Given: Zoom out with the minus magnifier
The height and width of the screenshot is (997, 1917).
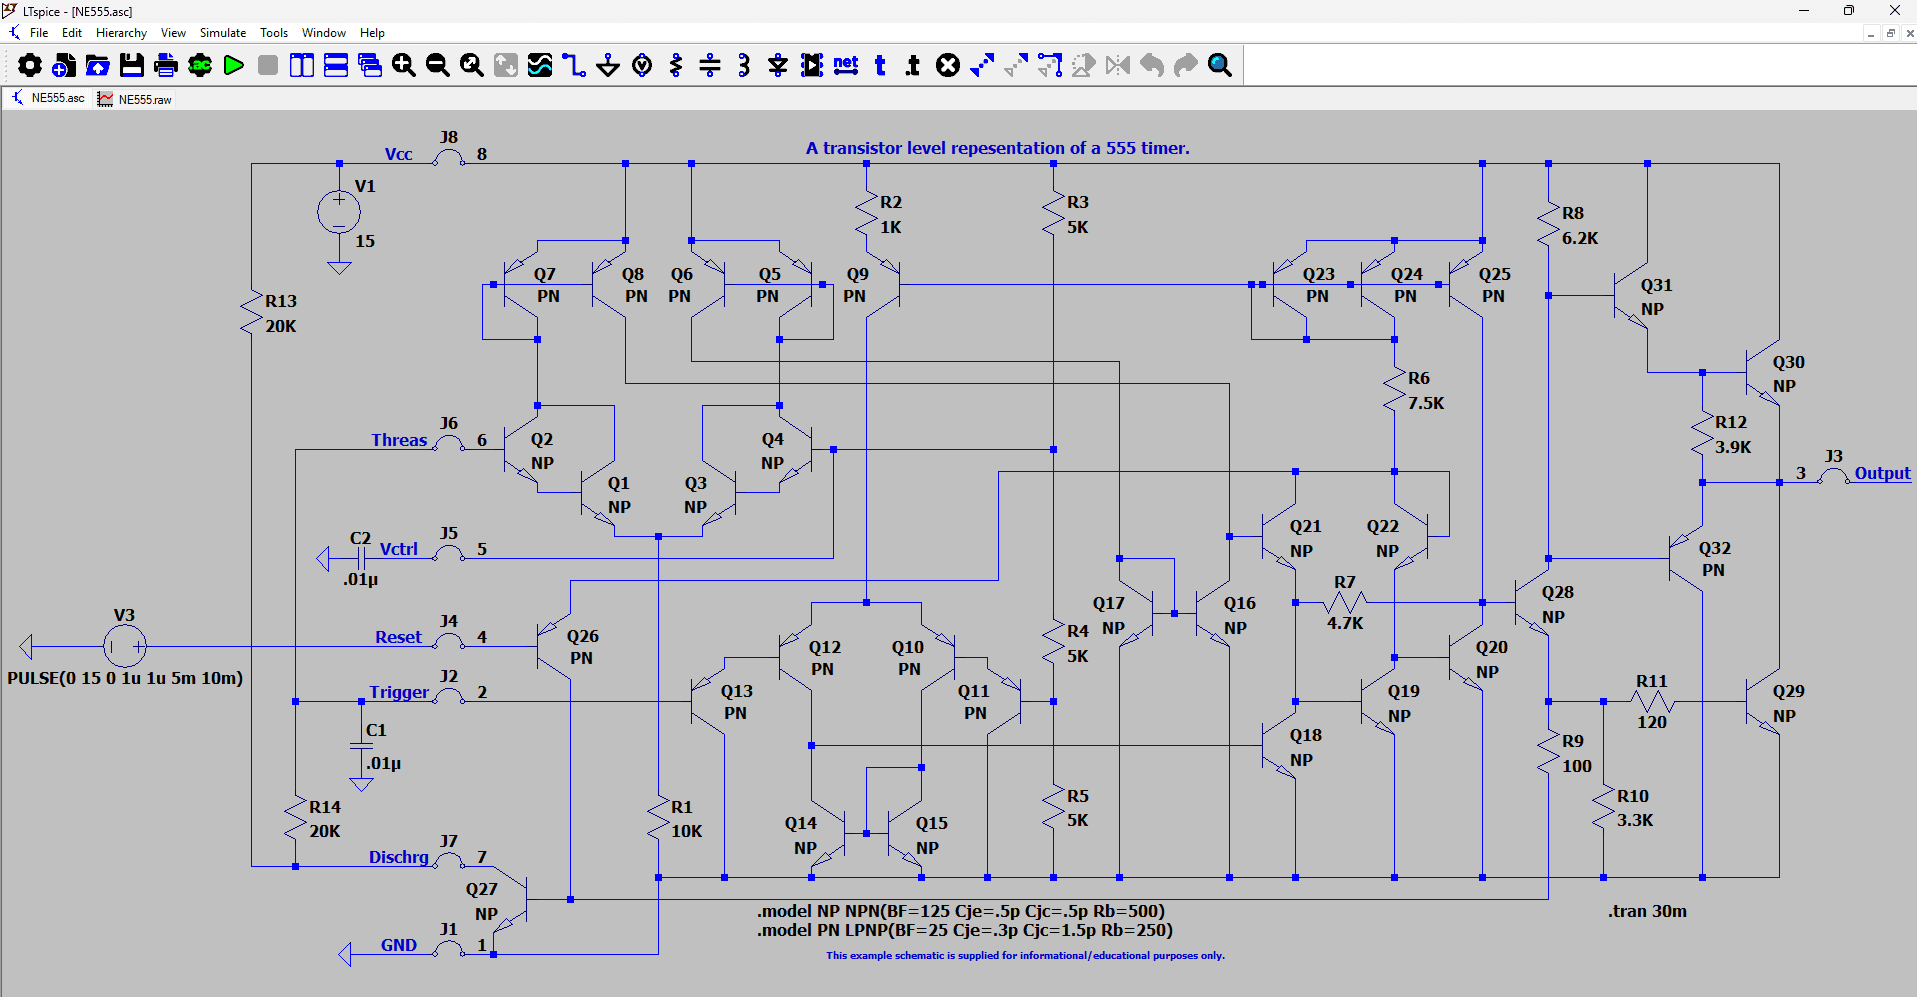Looking at the screenshot, I should pyautogui.click(x=438, y=66).
